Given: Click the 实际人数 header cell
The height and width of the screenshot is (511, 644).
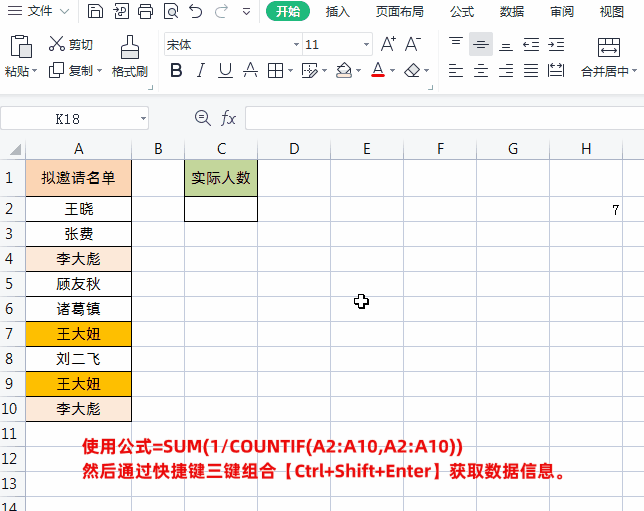Looking at the screenshot, I should [221, 178].
